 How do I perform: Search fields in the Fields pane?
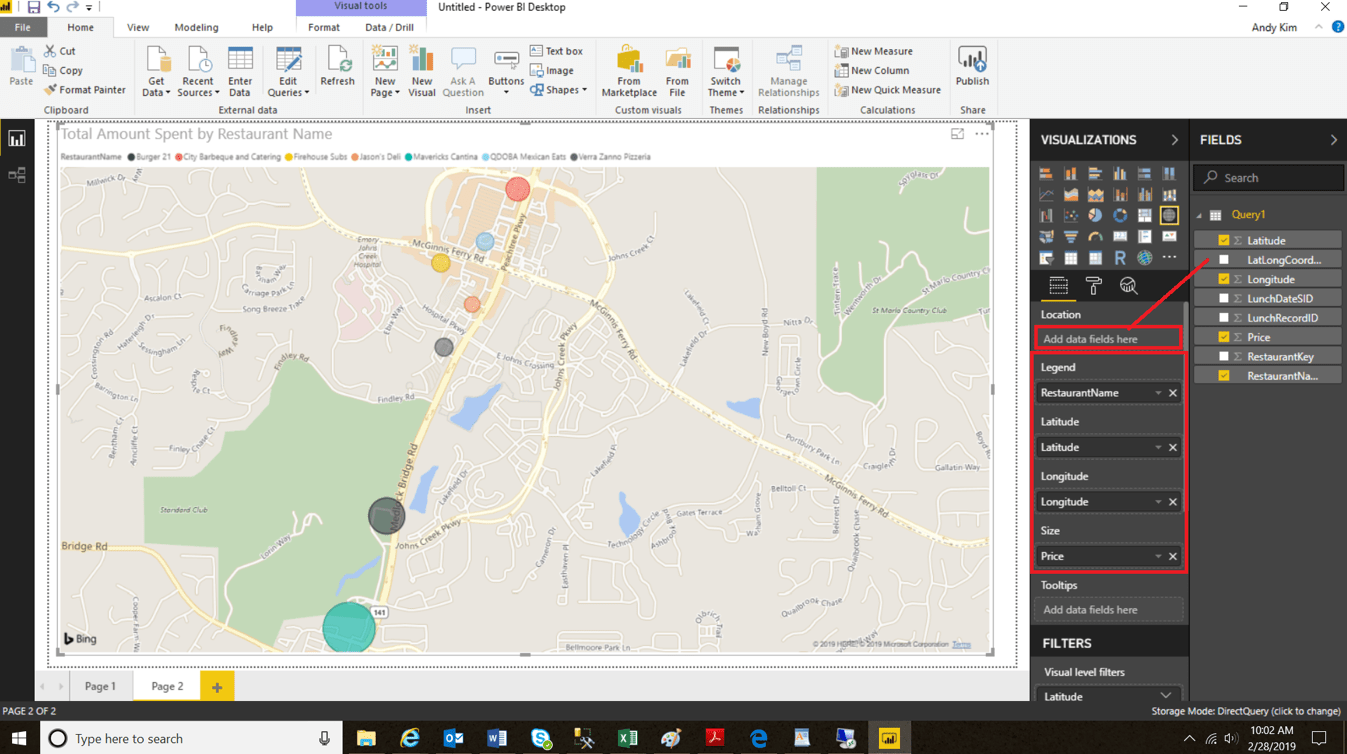point(1269,177)
